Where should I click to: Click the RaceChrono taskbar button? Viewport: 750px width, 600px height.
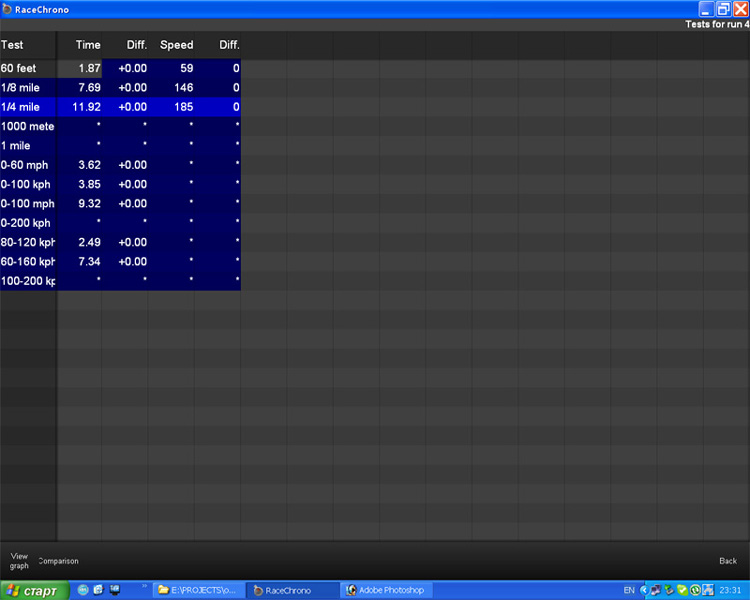(x=291, y=590)
